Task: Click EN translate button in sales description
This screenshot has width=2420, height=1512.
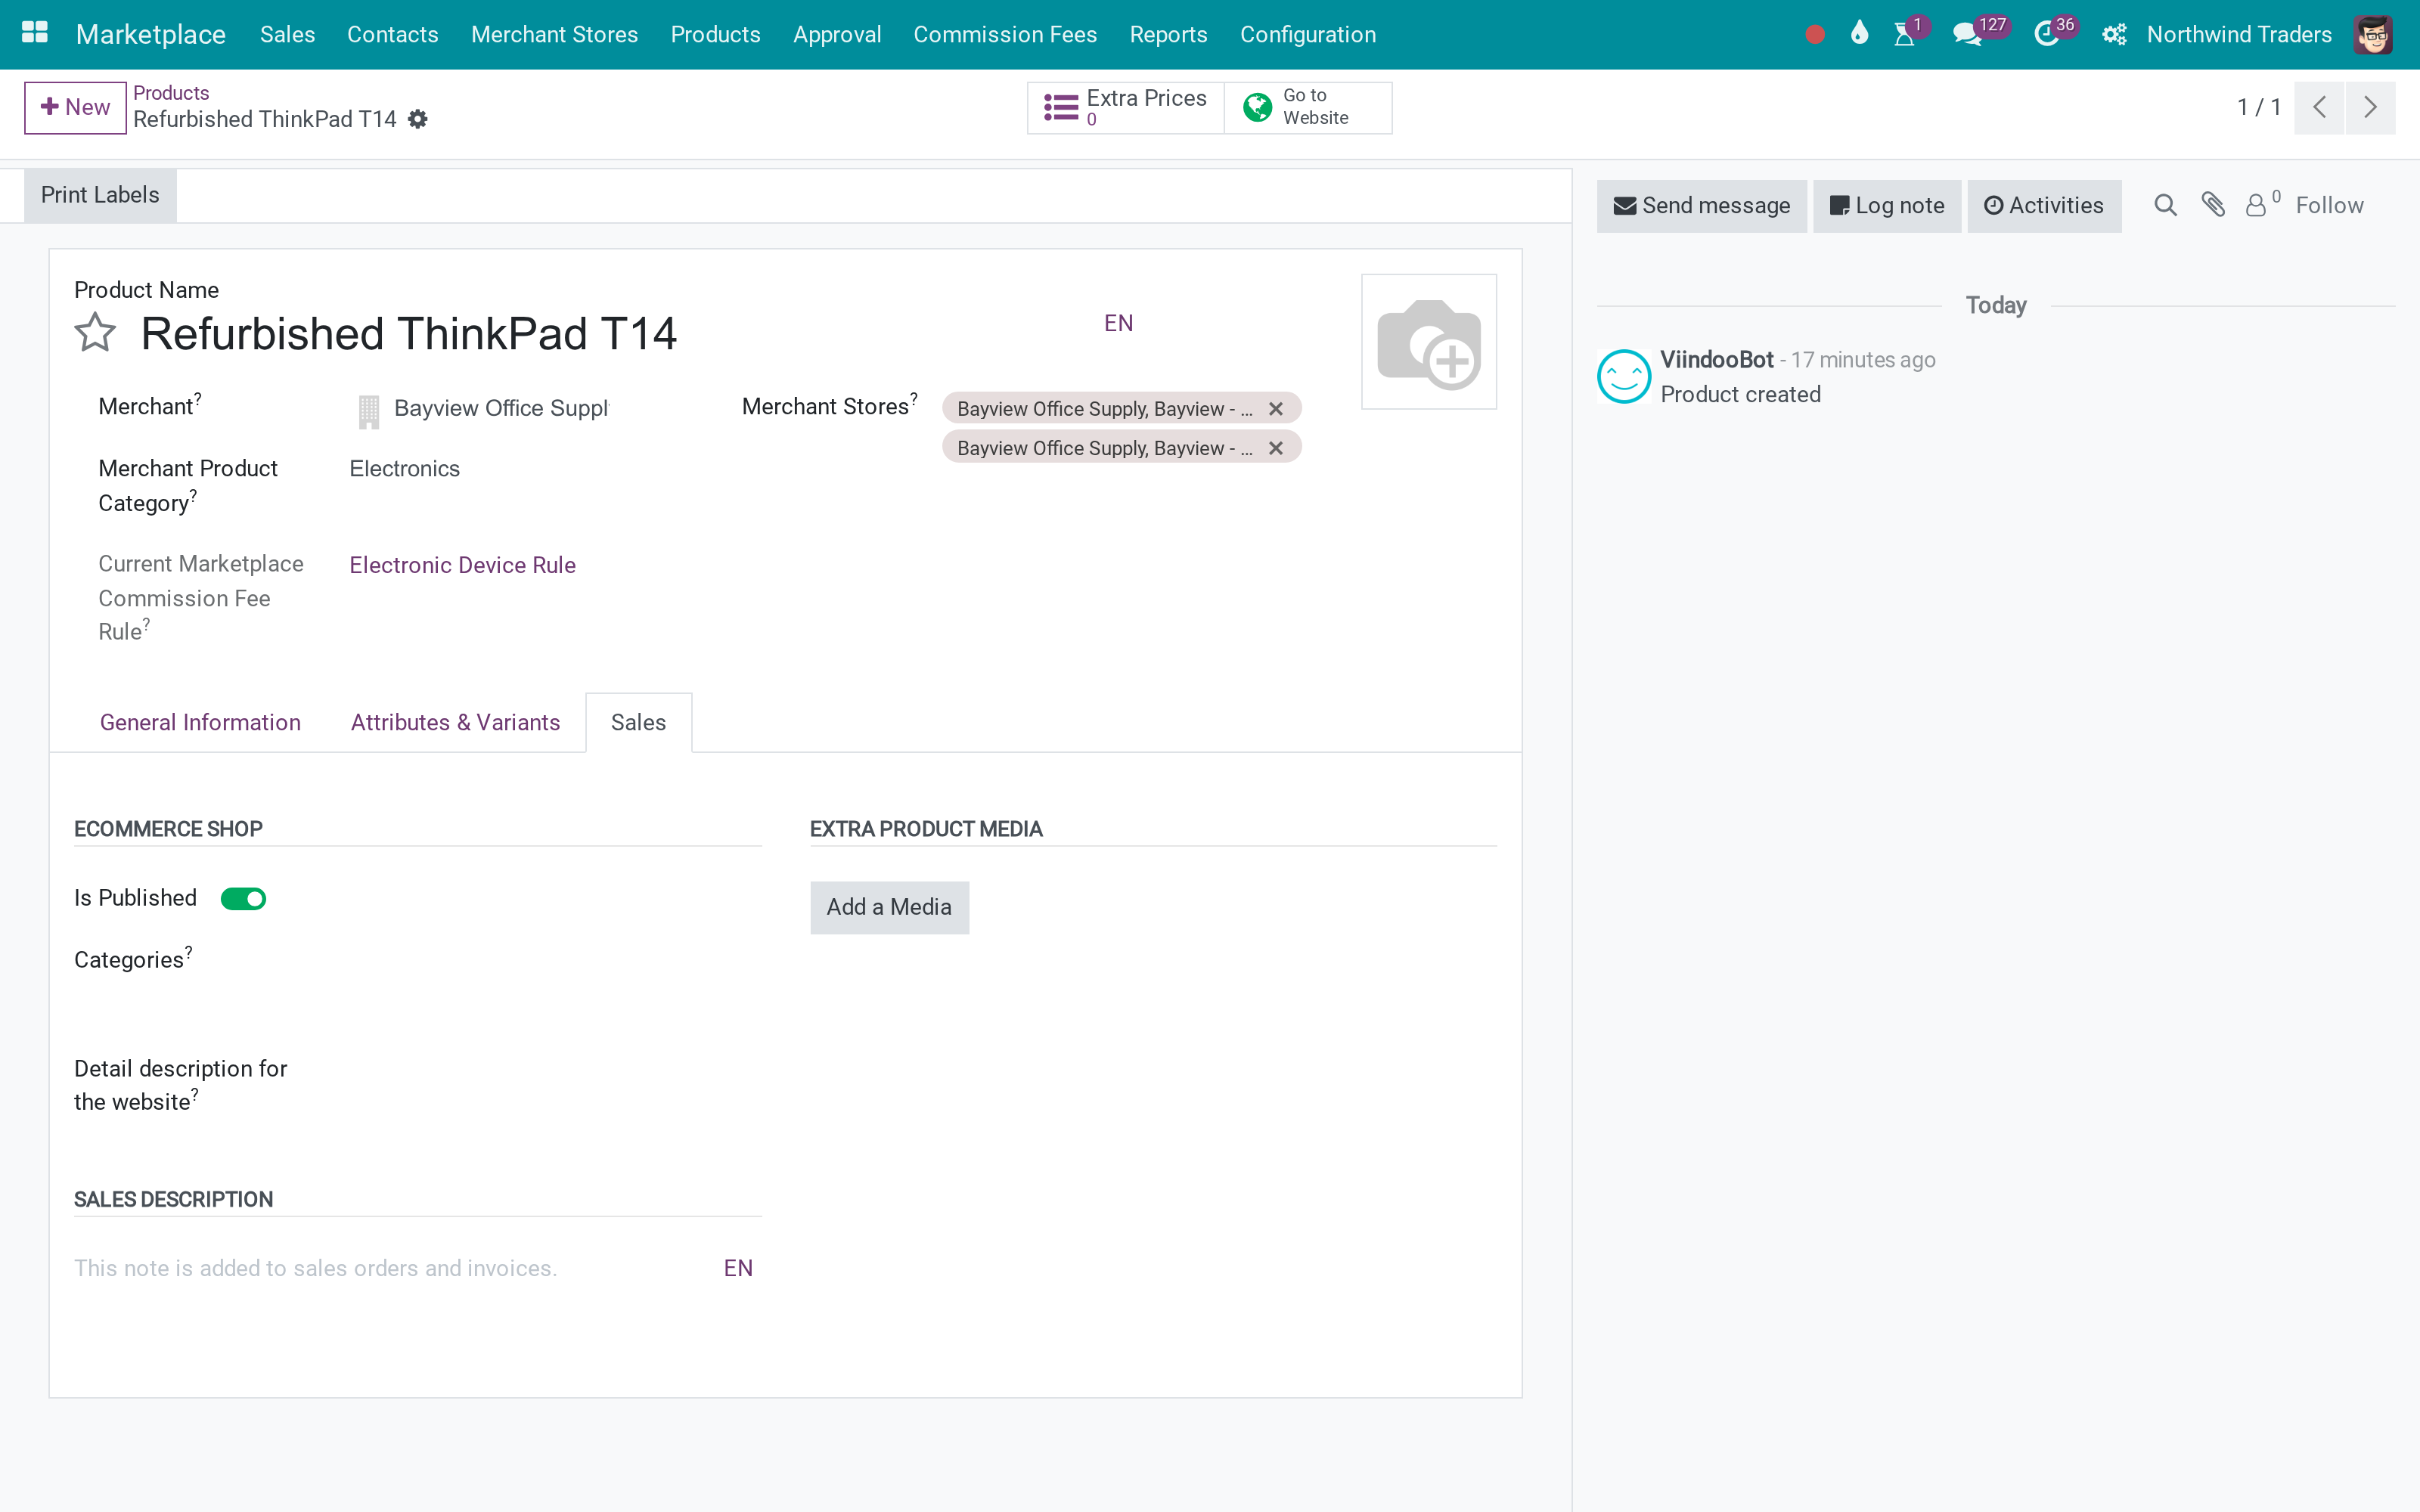Action: [738, 1268]
